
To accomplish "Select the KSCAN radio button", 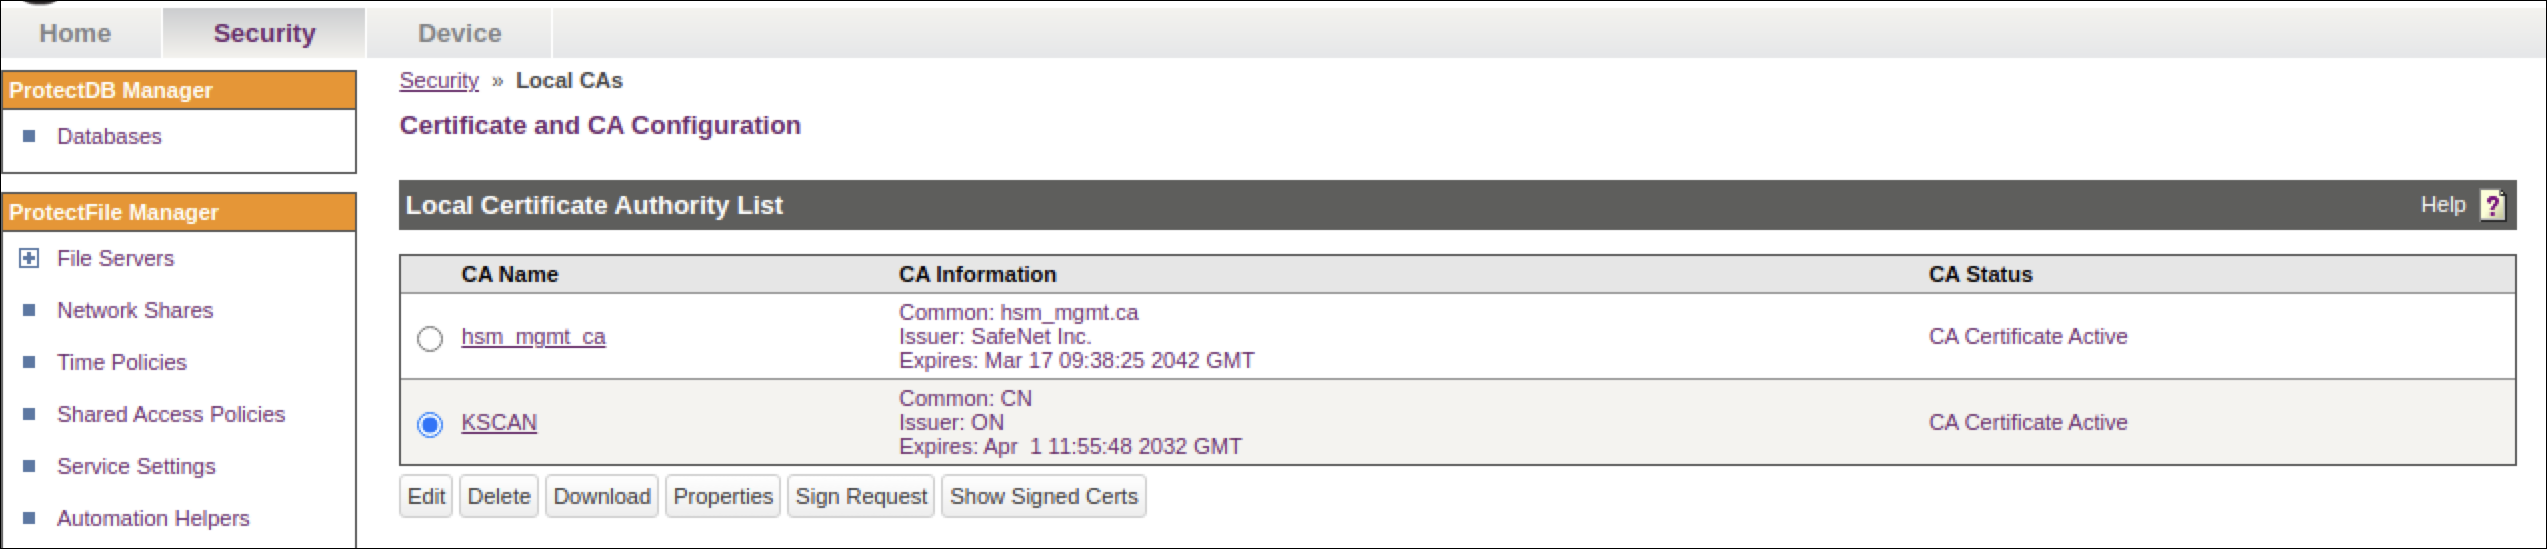I will (430, 425).
